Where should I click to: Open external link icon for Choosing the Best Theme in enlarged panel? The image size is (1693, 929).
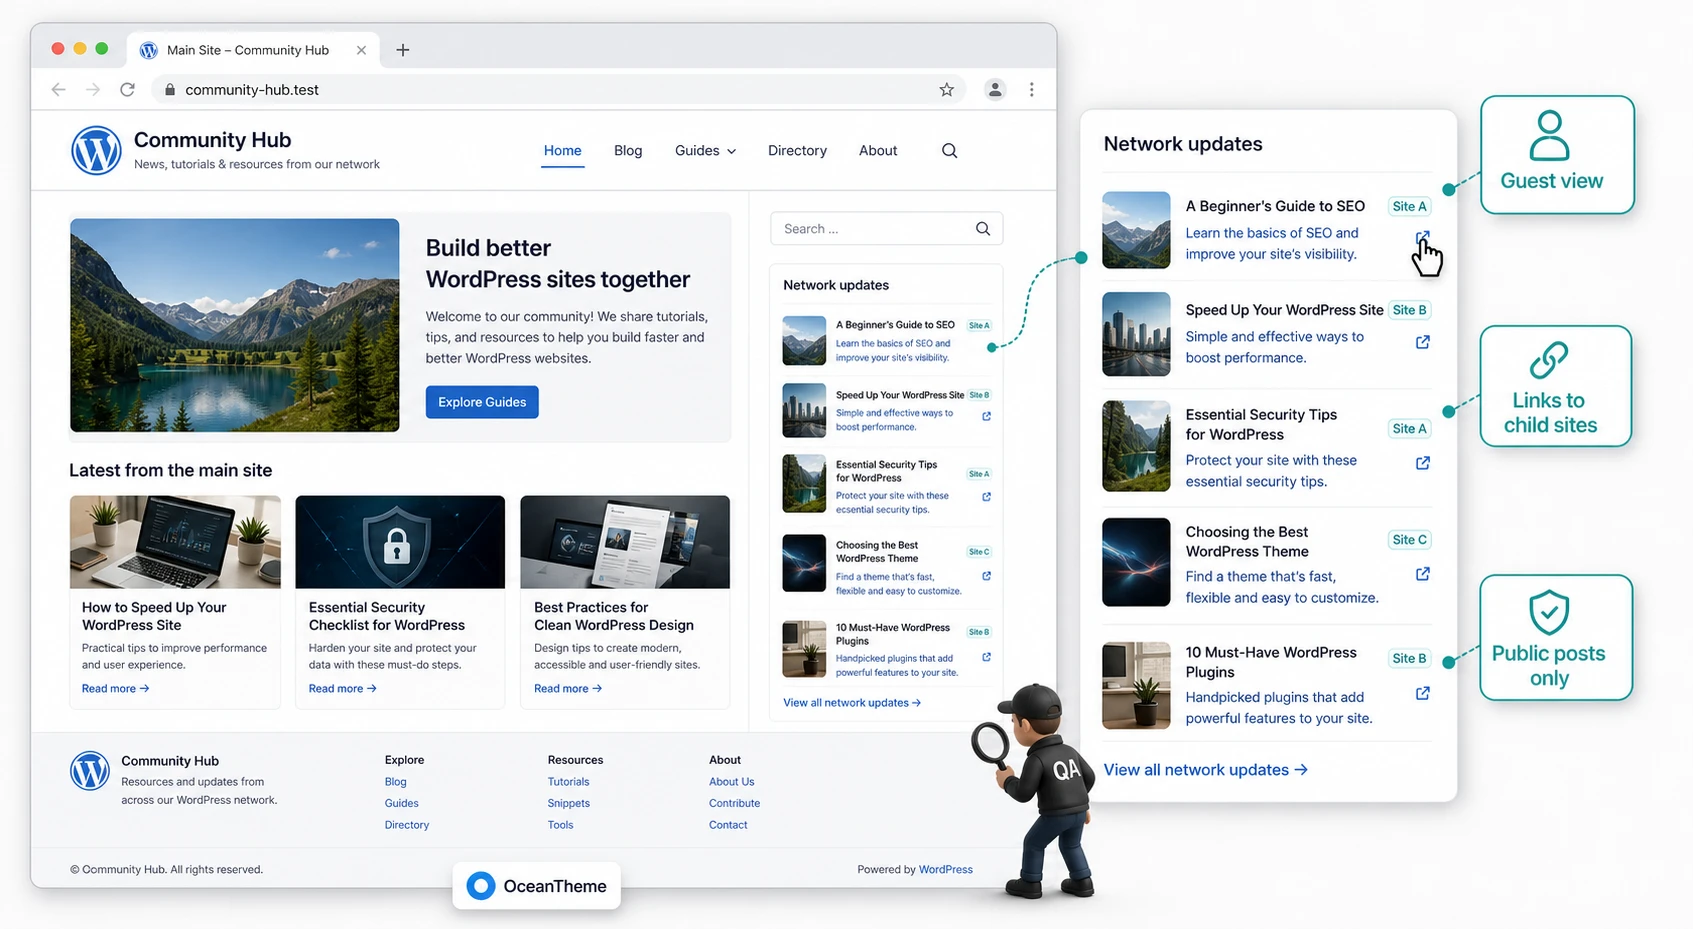coord(1422,574)
